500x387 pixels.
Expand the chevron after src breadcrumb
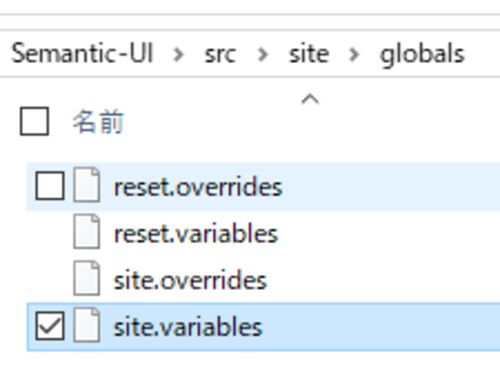(263, 54)
